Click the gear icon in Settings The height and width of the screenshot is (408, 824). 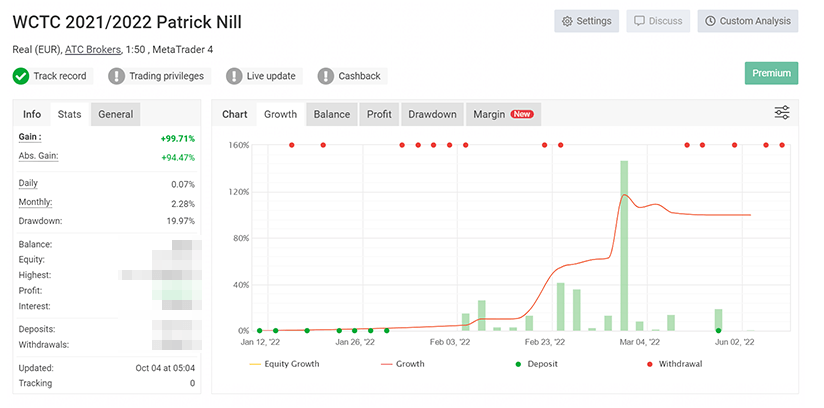click(x=567, y=21)
